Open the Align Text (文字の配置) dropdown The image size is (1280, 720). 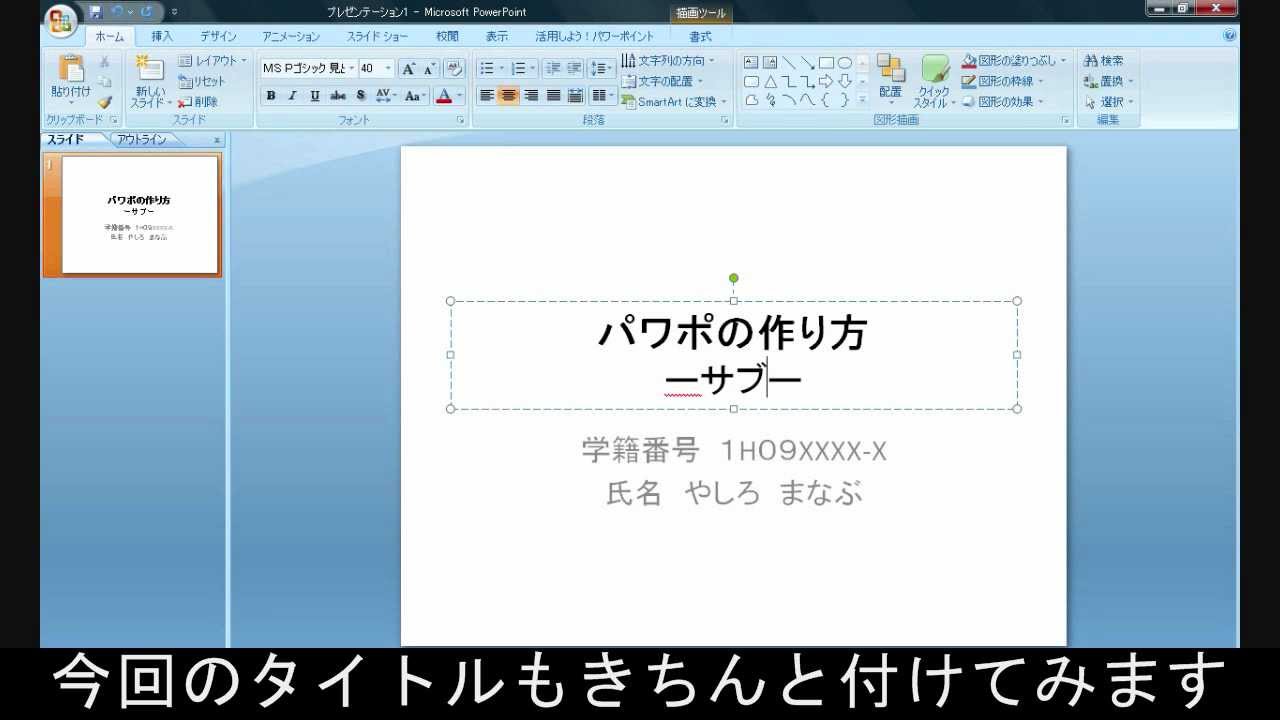pos(662,81)
